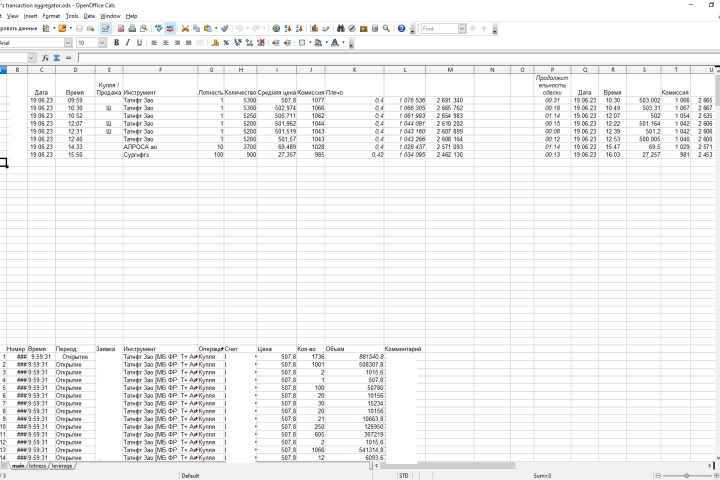
Task: Toggle Underline formatting
Action: (139, 43)
